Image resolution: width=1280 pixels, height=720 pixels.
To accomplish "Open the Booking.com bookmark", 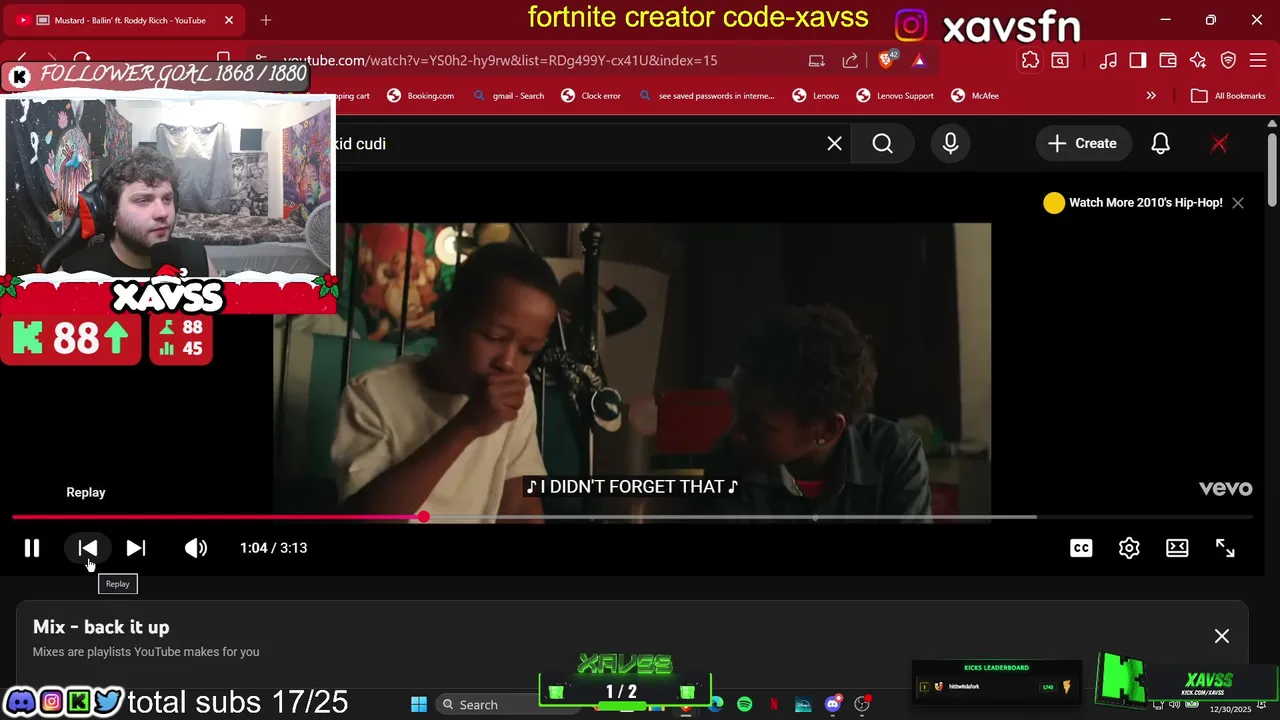I will coord(421,96).
